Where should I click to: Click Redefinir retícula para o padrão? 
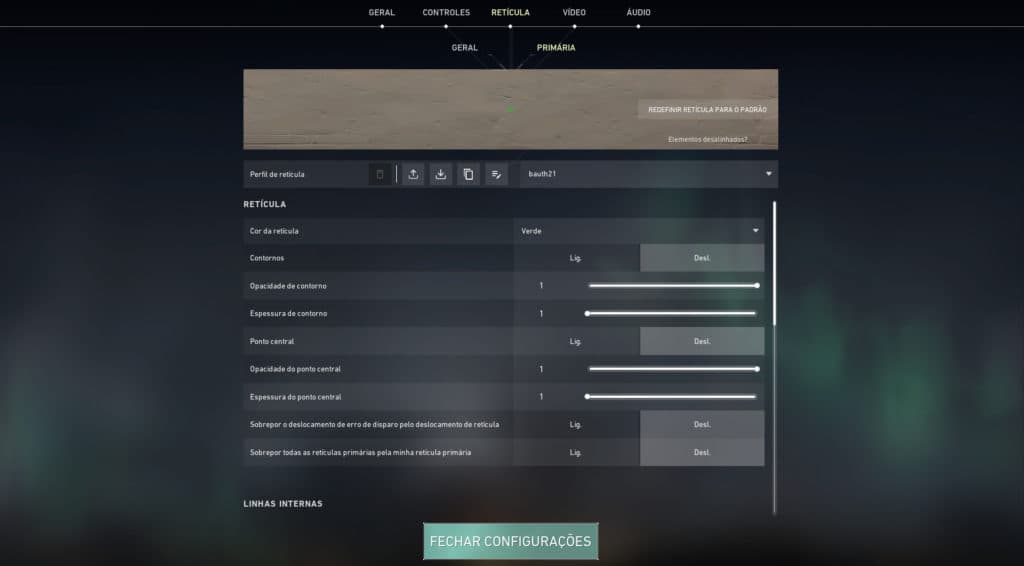[707, 109]
